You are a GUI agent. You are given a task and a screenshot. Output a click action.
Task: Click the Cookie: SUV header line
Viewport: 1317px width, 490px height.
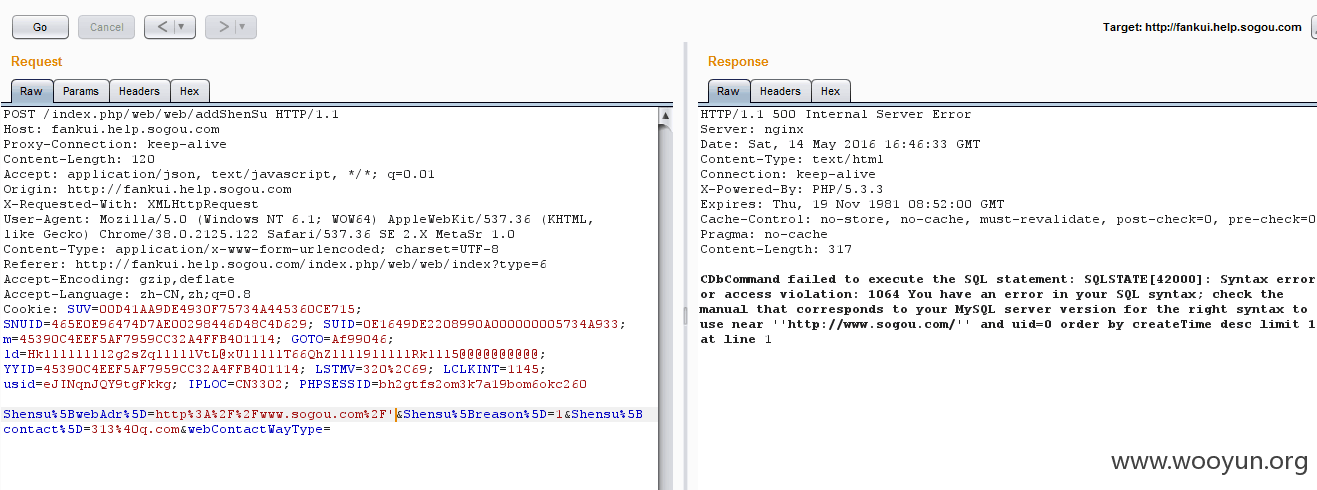[183, 309]
